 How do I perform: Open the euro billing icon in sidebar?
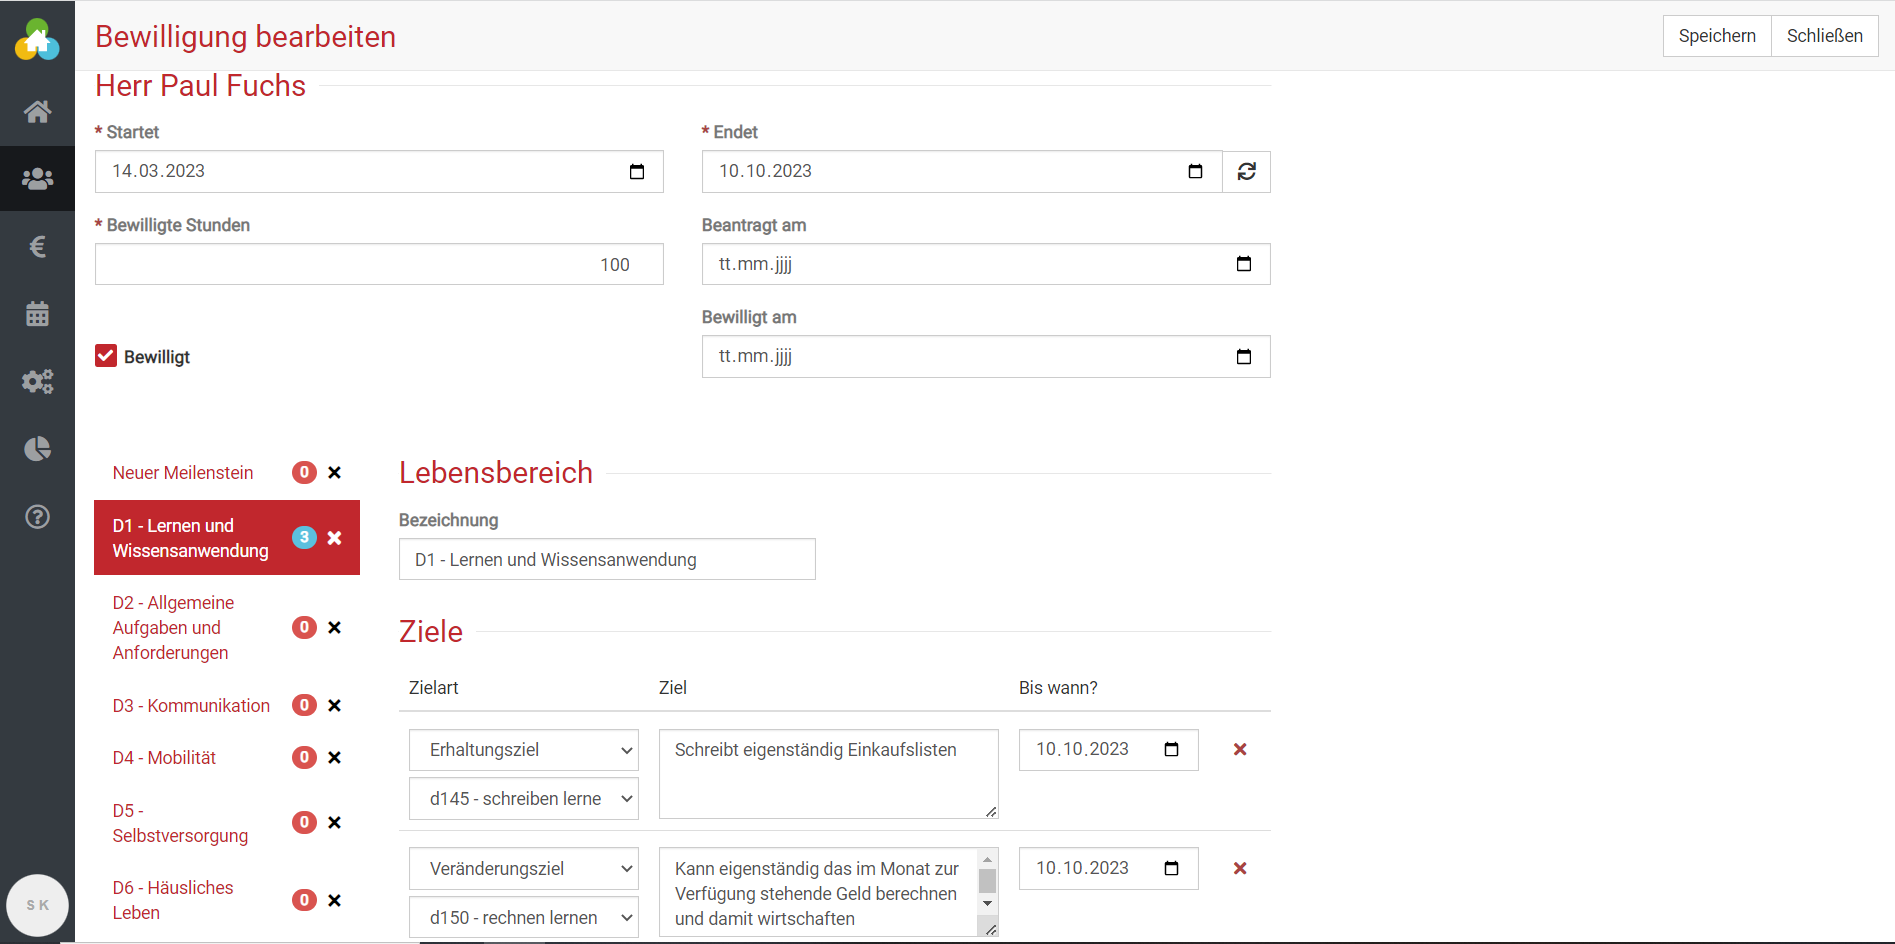[37, 246]
